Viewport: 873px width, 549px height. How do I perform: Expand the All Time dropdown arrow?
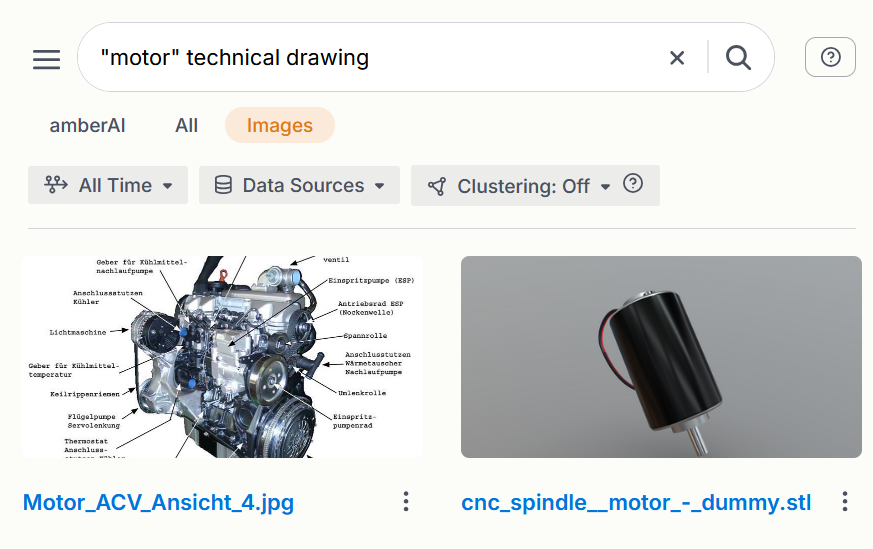click(168, 186)
